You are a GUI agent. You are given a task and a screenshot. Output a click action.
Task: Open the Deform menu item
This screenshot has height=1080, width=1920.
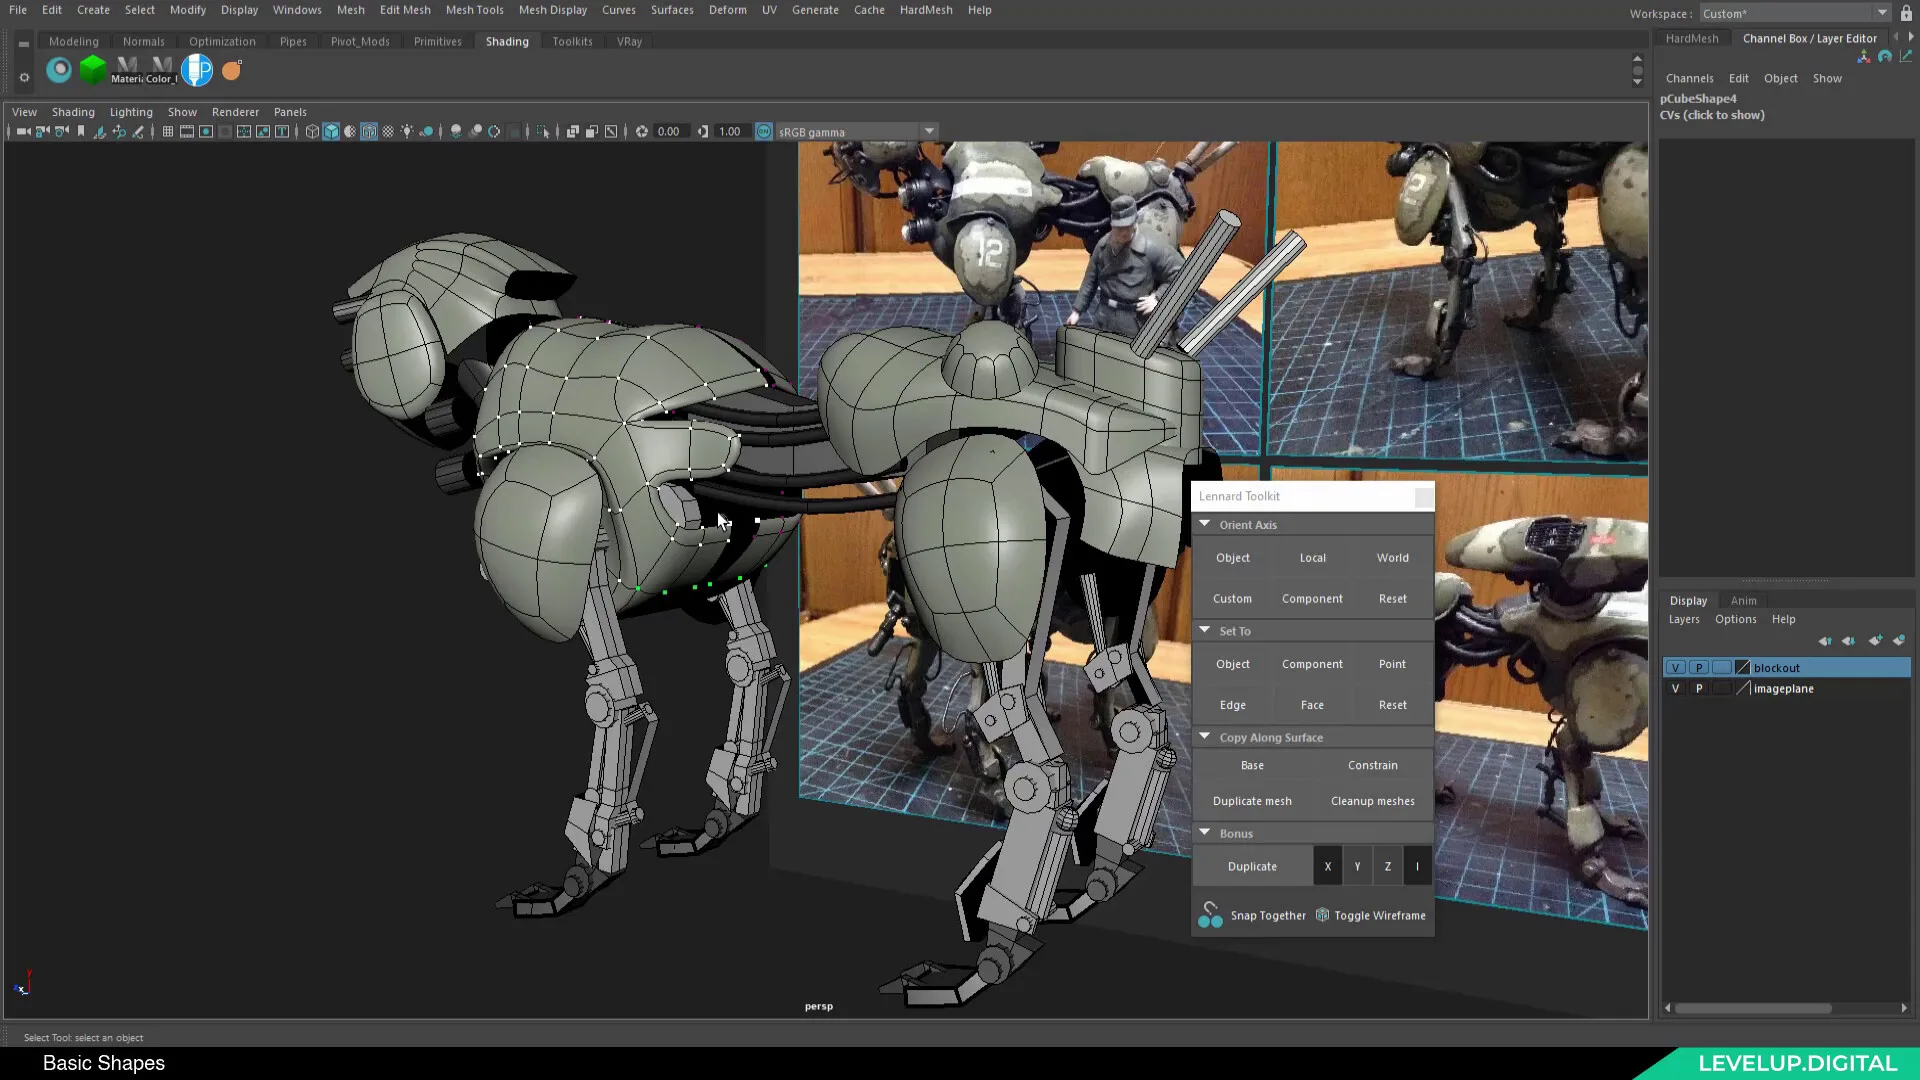click(727, 9)
